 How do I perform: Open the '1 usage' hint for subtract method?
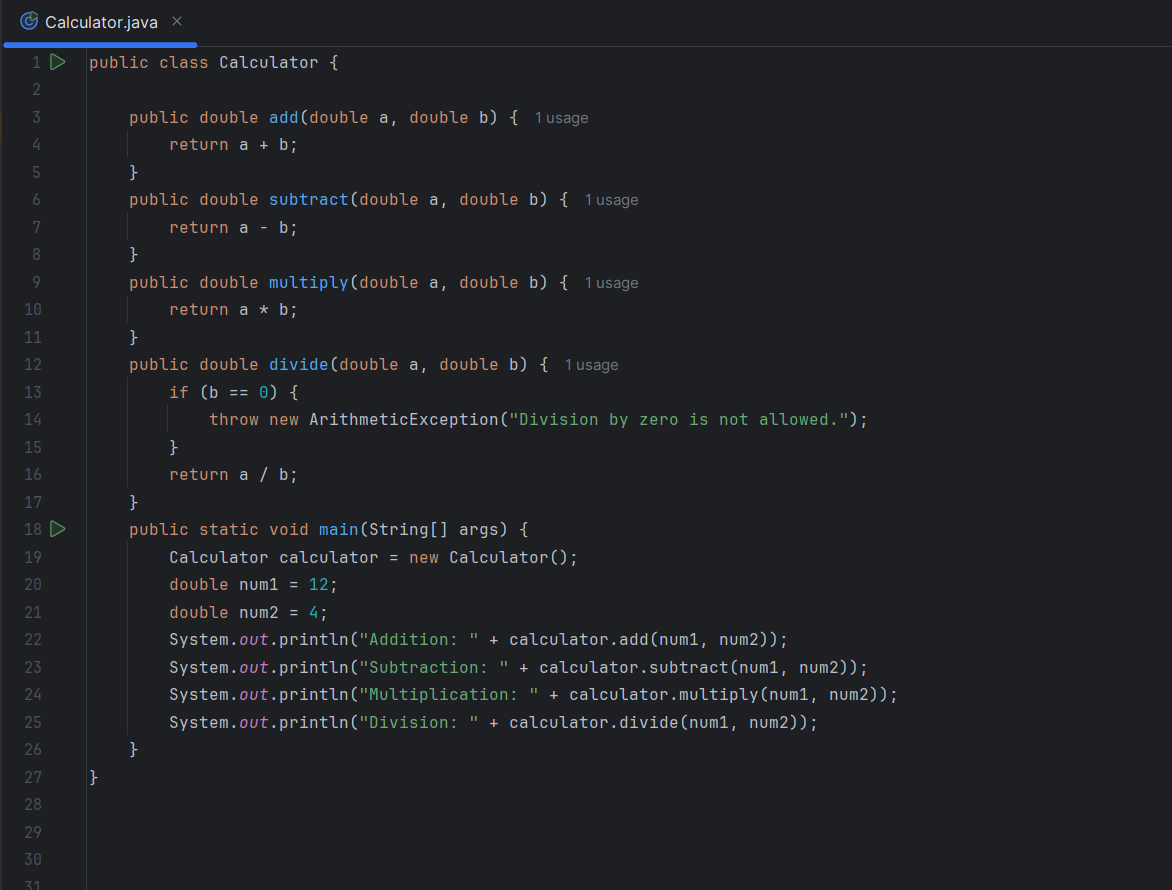(x=611, y=200)
